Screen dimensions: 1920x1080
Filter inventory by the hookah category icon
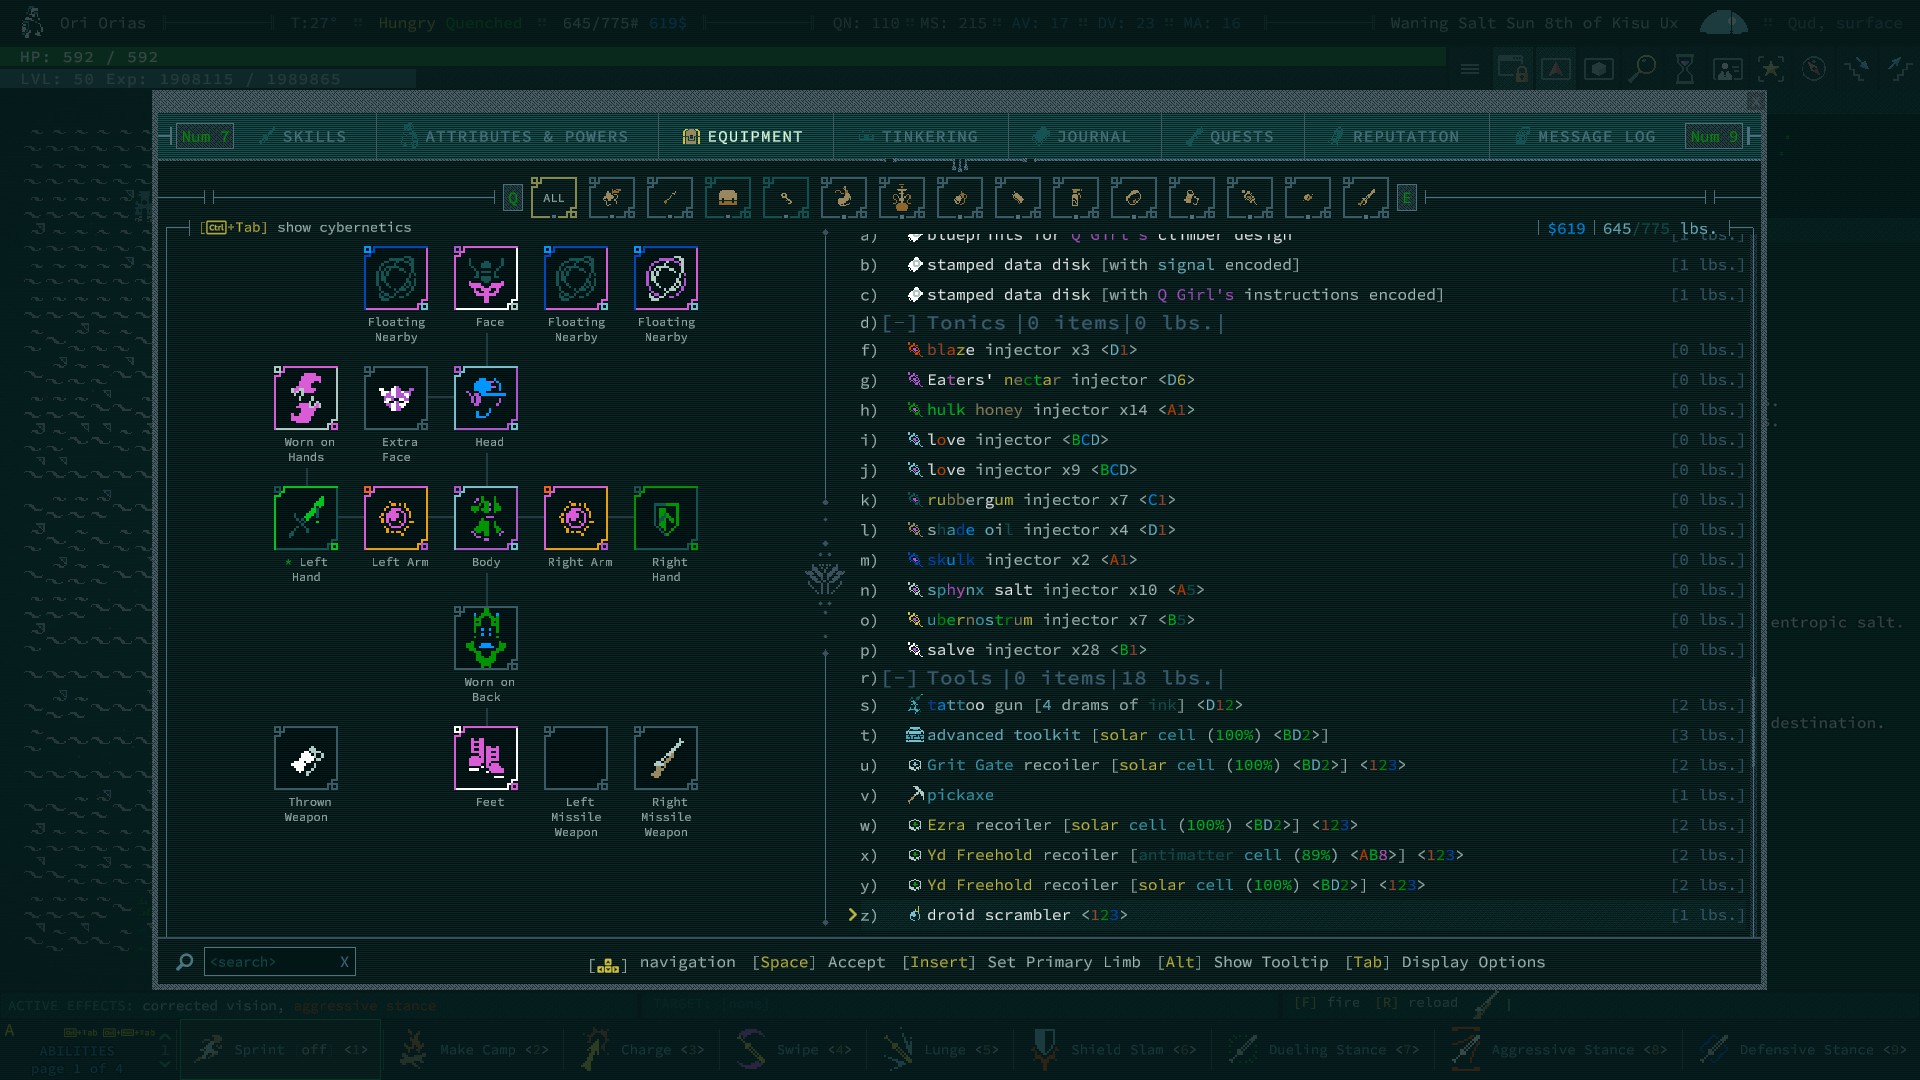click(x=901, y=198)
